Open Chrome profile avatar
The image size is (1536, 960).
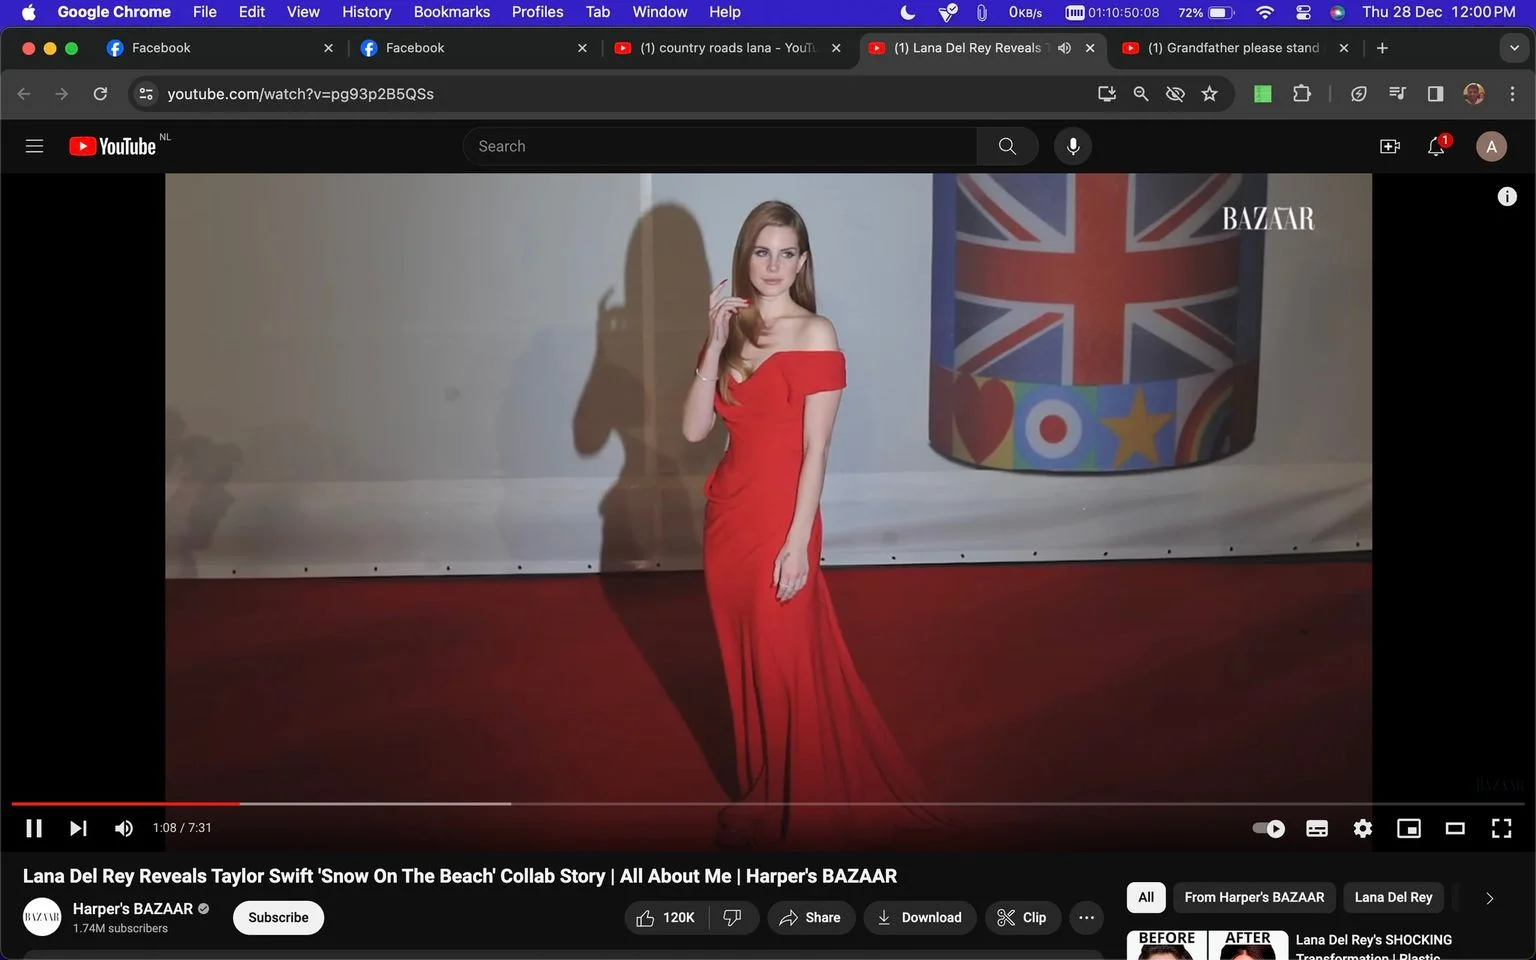(x=1474, y=94)
